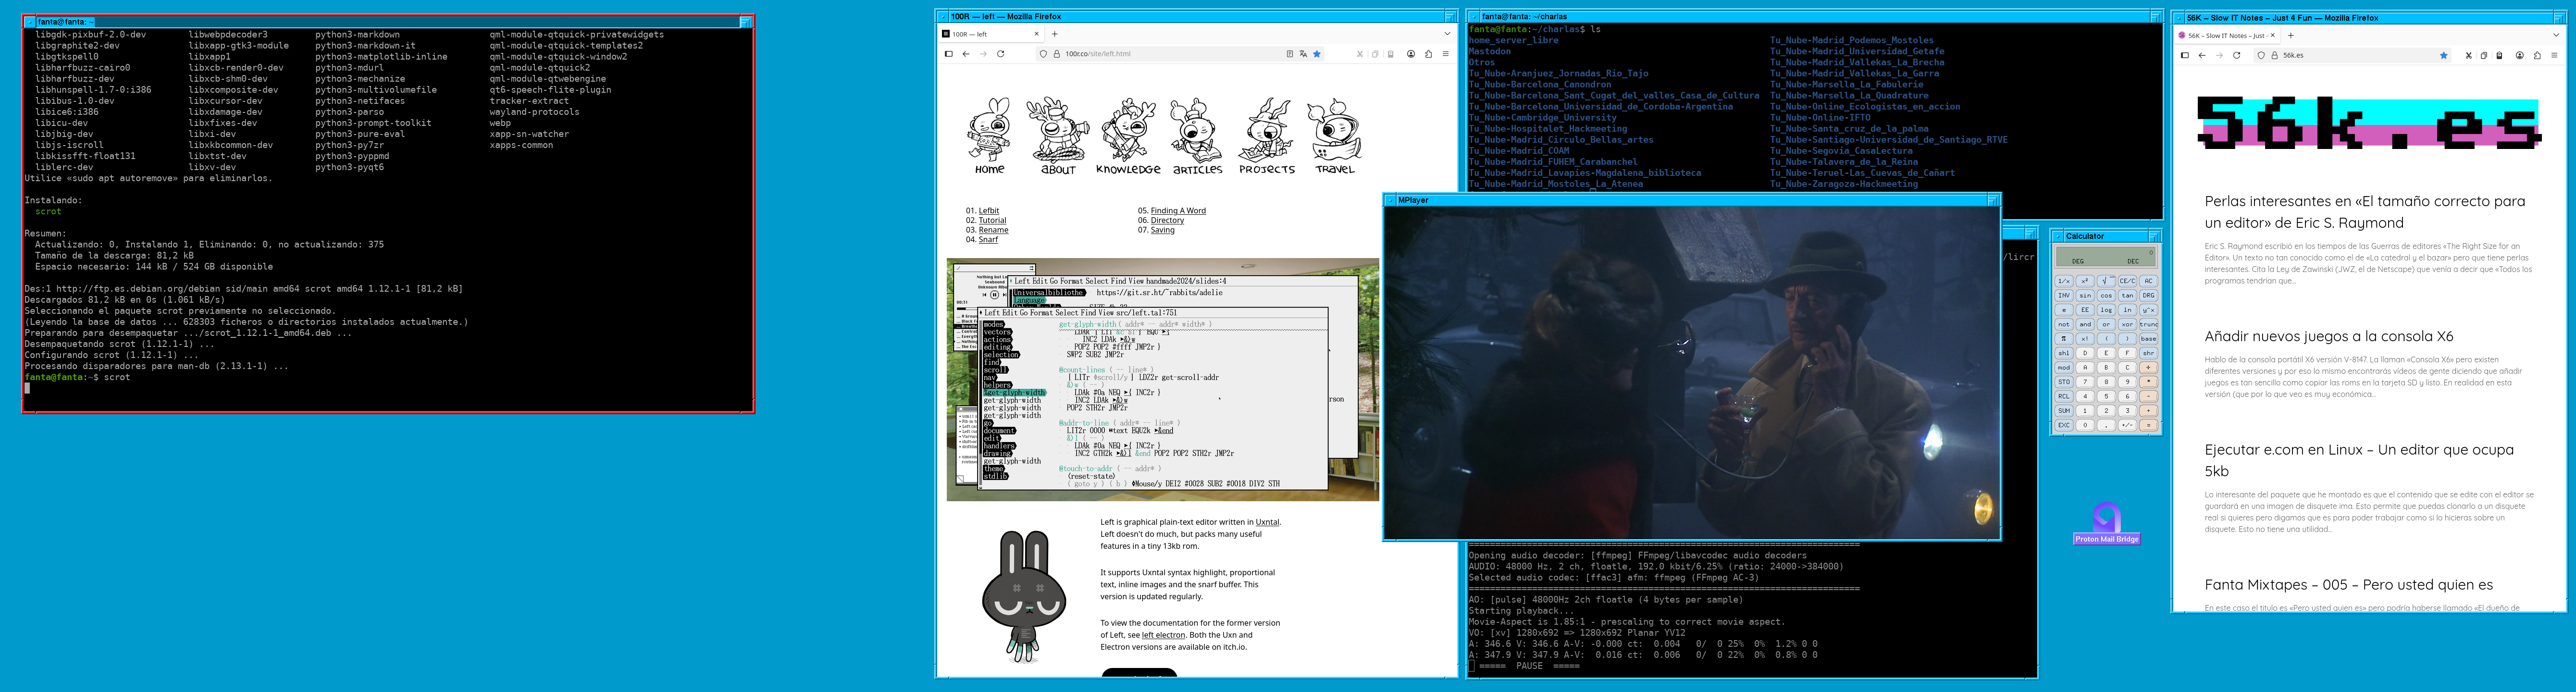Open the Firefox hamburger menu in the 100R window
Screen dimensions: 2576x692
pos(1445,54)
